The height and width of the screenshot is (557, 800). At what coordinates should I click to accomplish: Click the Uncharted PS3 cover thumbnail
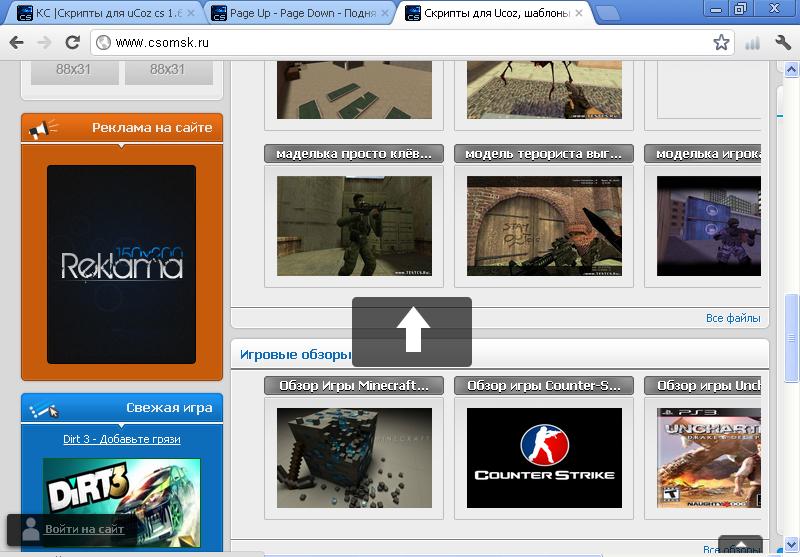coord(709,458)
